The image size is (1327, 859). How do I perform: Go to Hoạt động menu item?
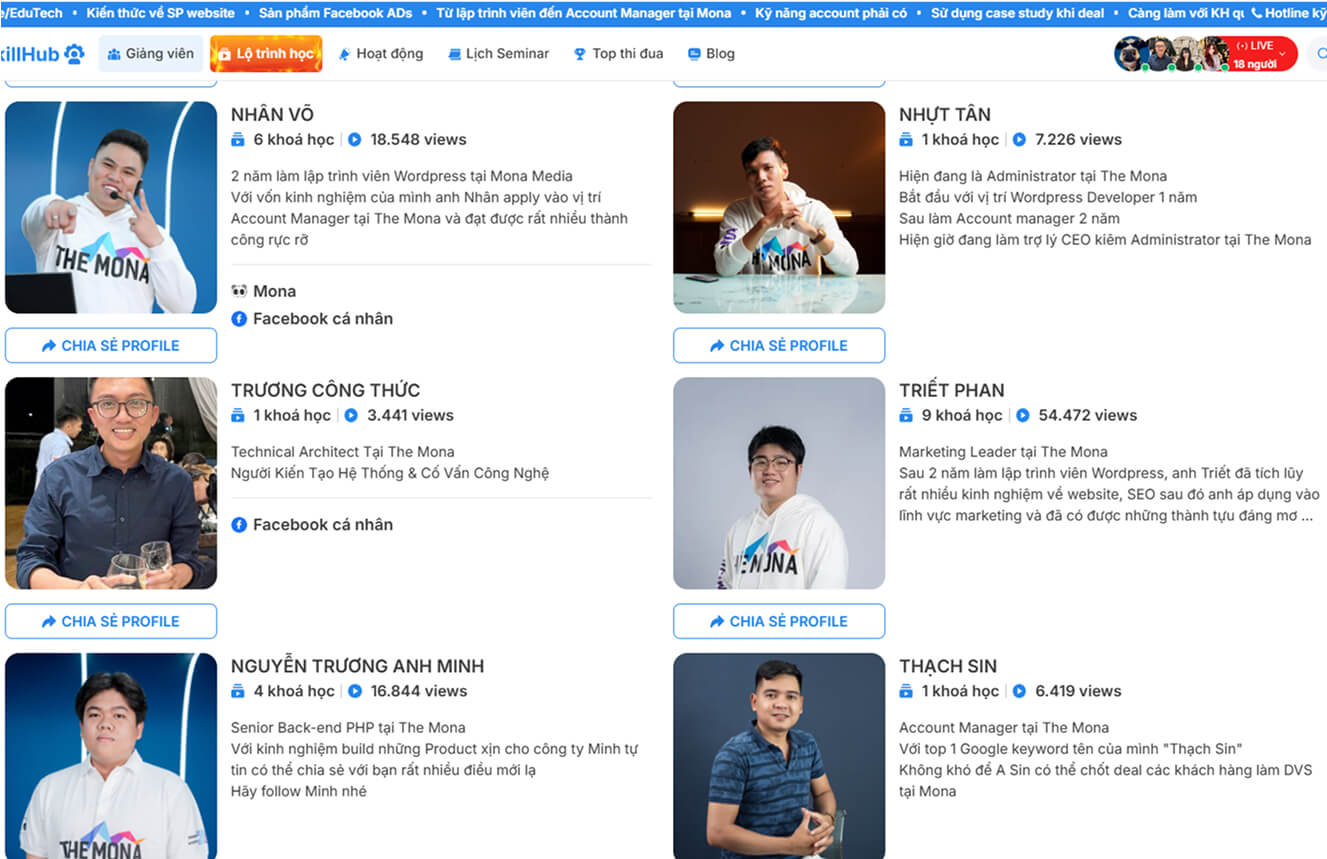(x=380, y=54)
